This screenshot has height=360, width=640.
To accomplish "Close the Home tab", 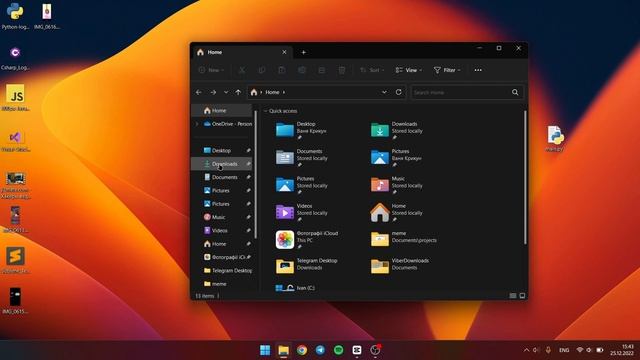I will [x=284, y=52].
